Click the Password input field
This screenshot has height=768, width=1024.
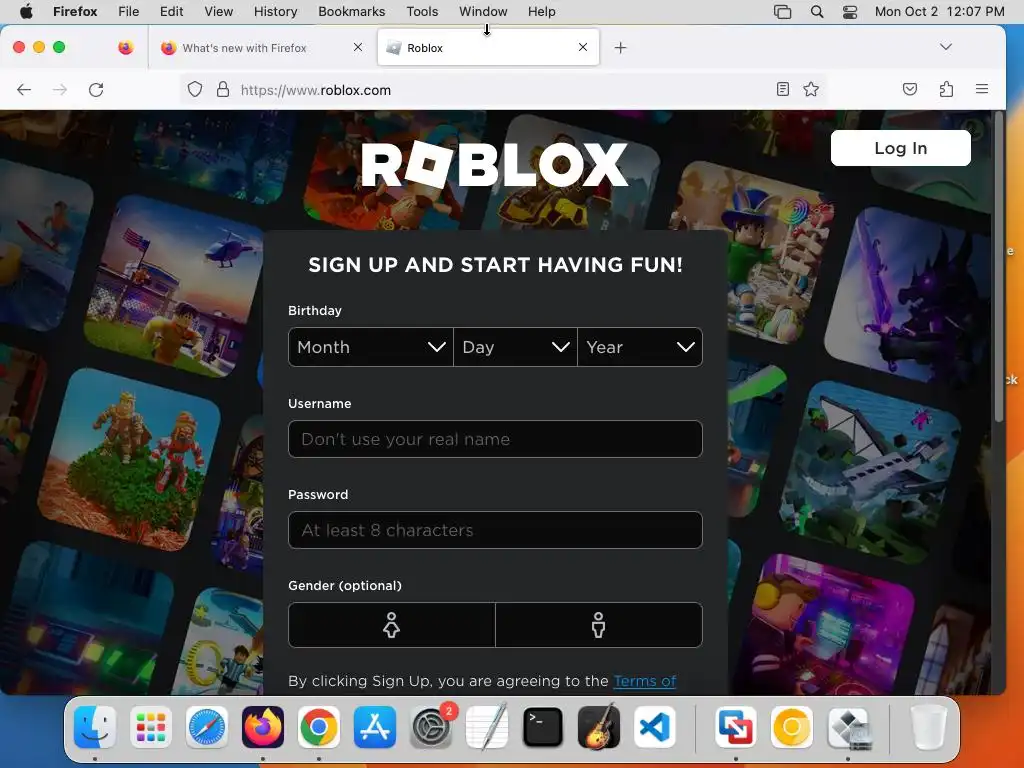(x=495, y=530)
